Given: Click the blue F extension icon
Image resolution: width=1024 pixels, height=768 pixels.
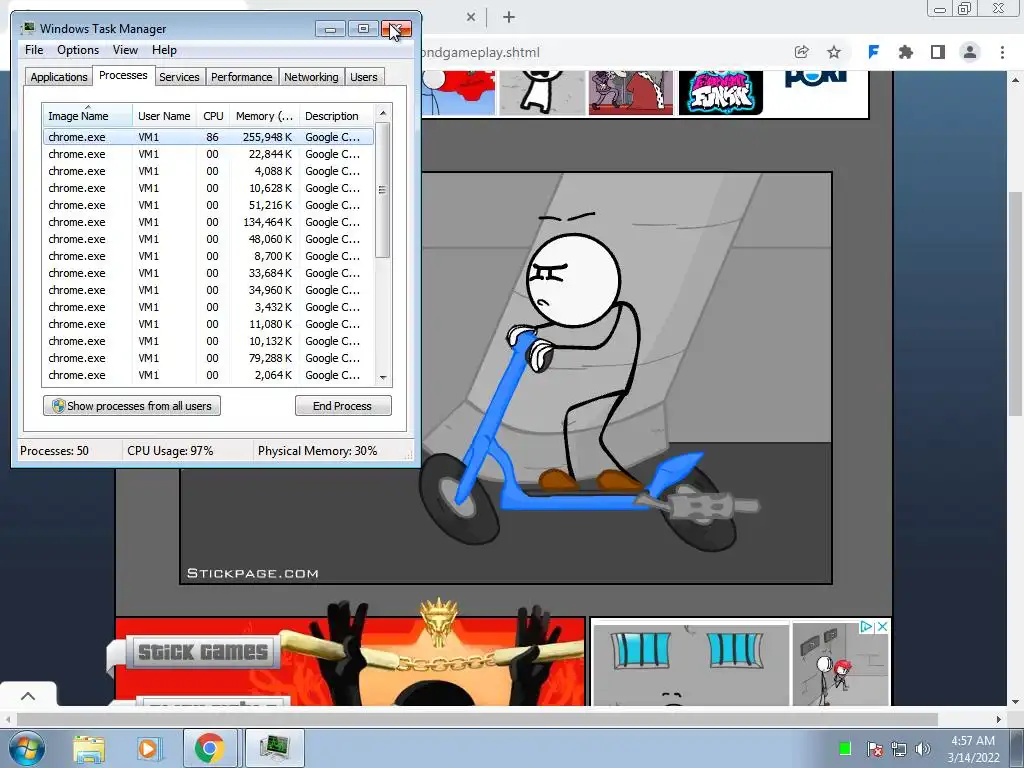Looking at the screenshot, I should pos(873,52).
